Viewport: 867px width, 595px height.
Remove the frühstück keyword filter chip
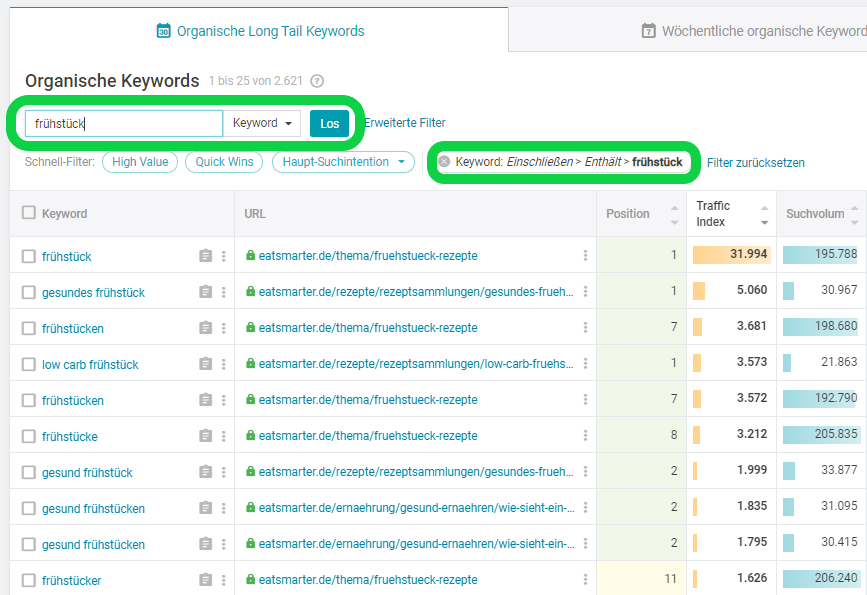(443, 161)
